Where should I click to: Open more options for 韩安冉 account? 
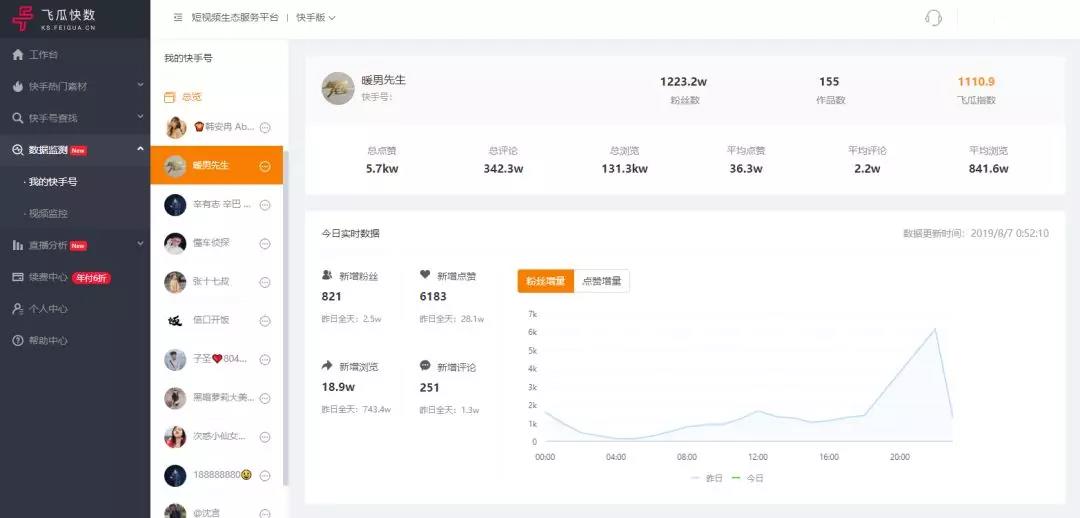265,127
